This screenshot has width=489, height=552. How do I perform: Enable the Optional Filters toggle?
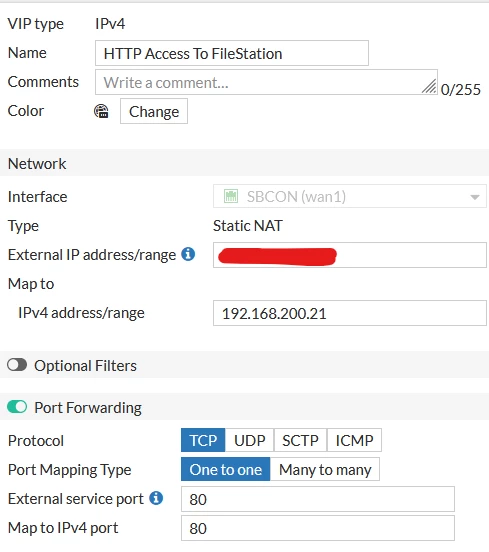17,365
